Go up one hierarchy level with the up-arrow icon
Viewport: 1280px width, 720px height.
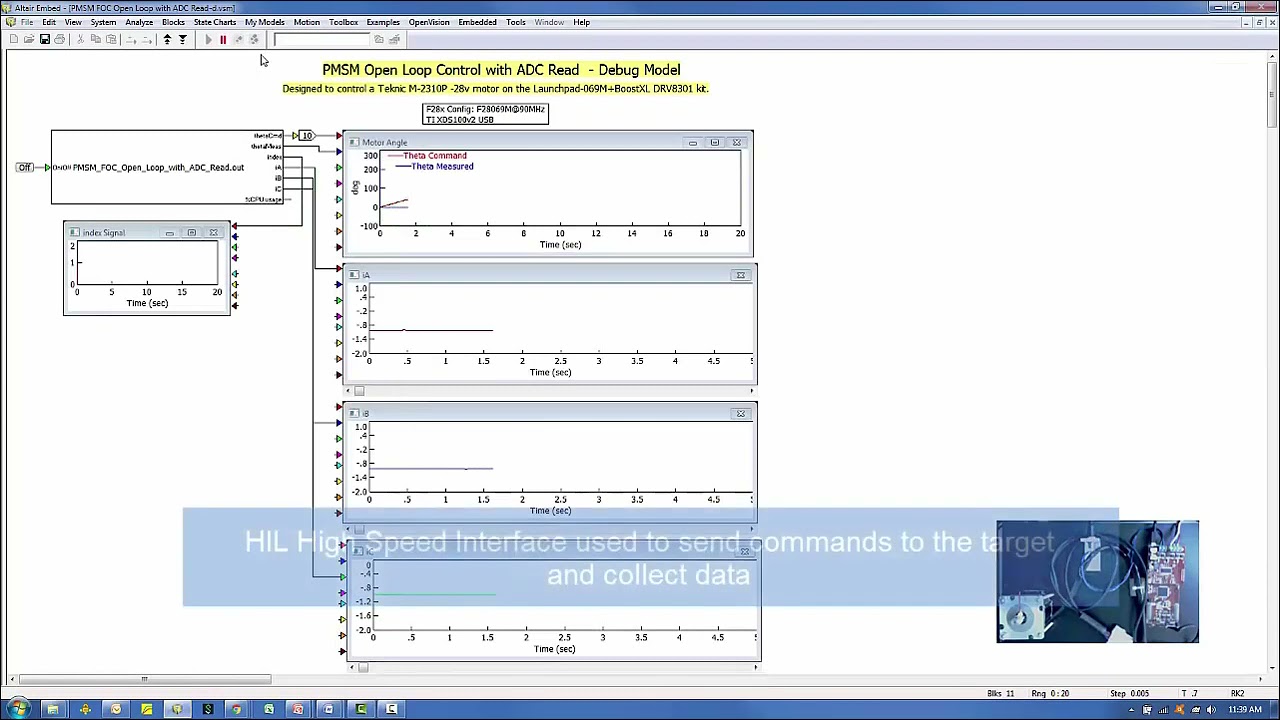(x=167, y=39)
